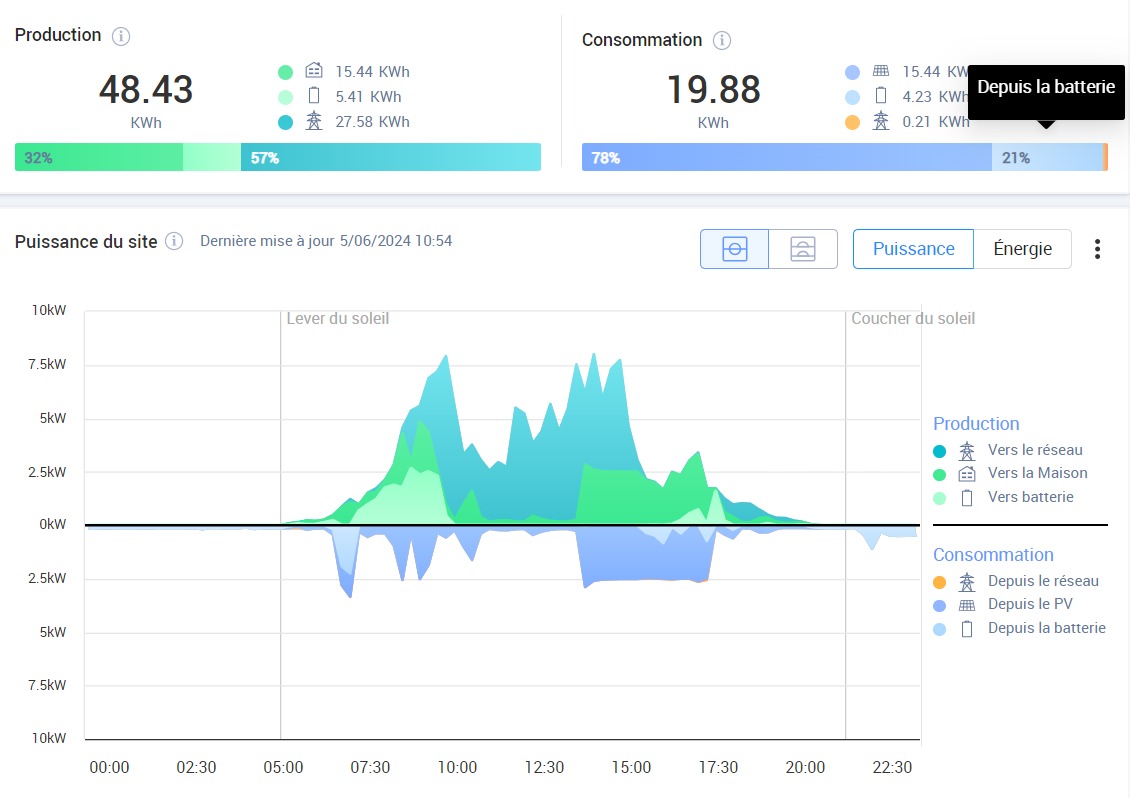Click the 78% segment of the consumption bar
Screen dimensions: 1130x798
tap(786, 157)
